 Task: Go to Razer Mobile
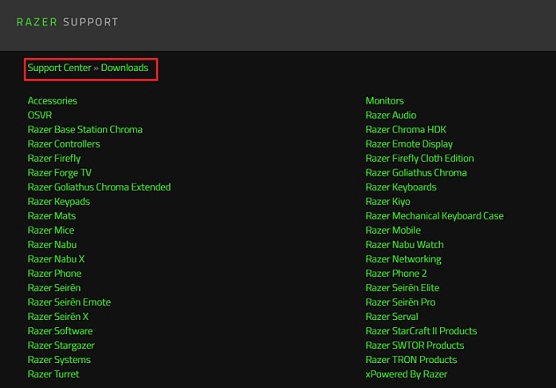[393, 231]
